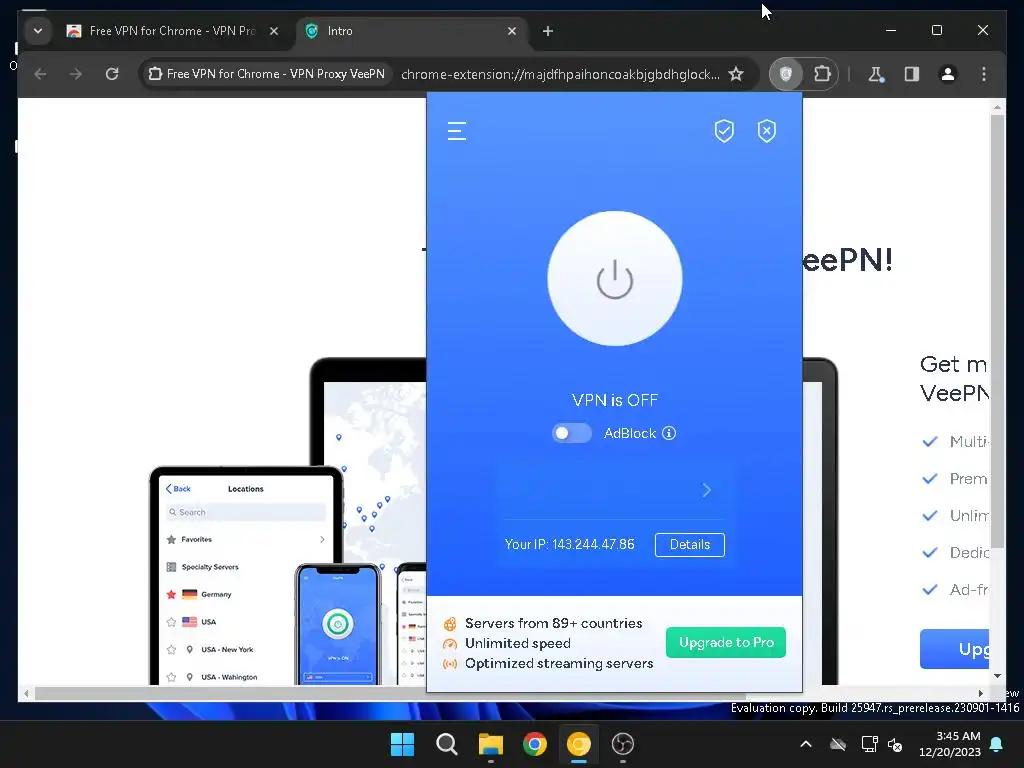Click Upgrade to Pro green button

tap(726, 643)
